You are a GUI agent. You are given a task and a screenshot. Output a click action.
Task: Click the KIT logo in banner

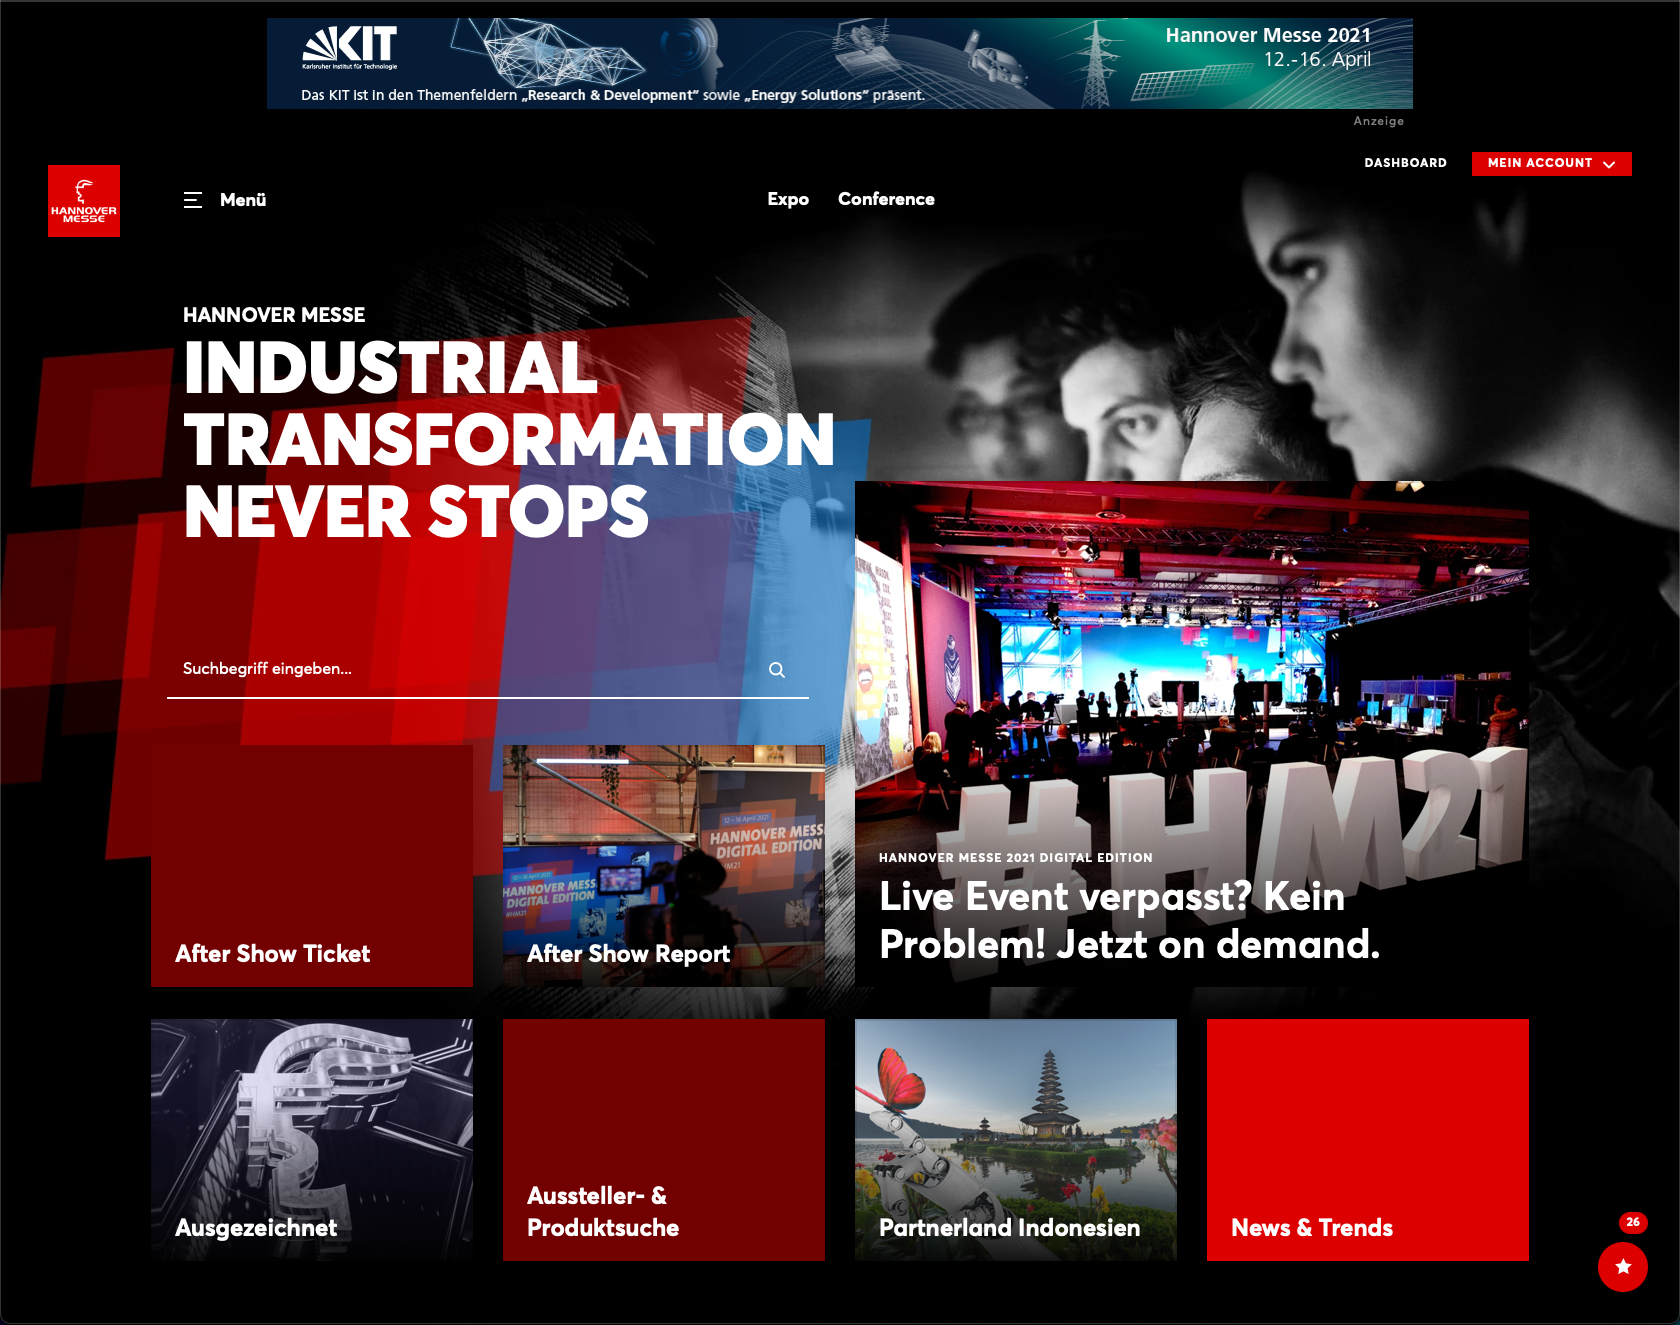pyautogui.click(x=350, y=47)
